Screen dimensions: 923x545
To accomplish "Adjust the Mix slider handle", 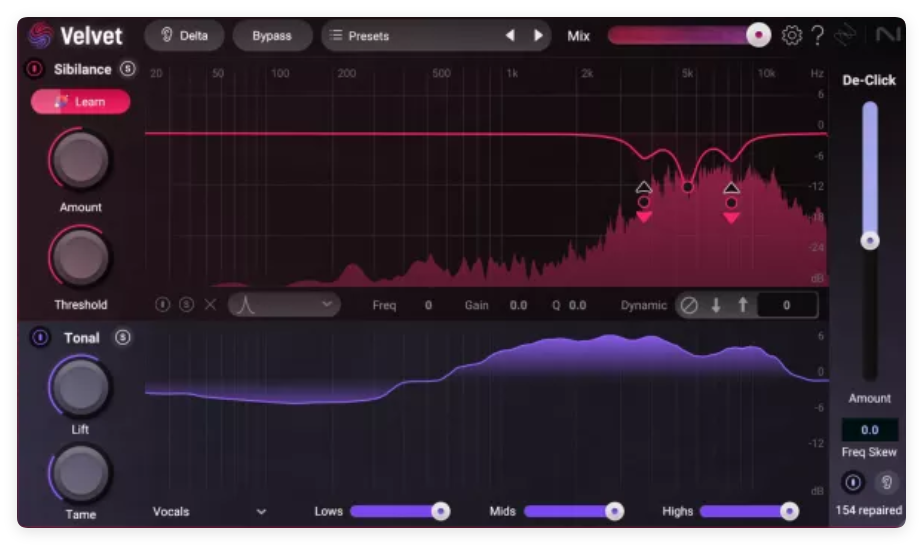I will tap(758, 35).
